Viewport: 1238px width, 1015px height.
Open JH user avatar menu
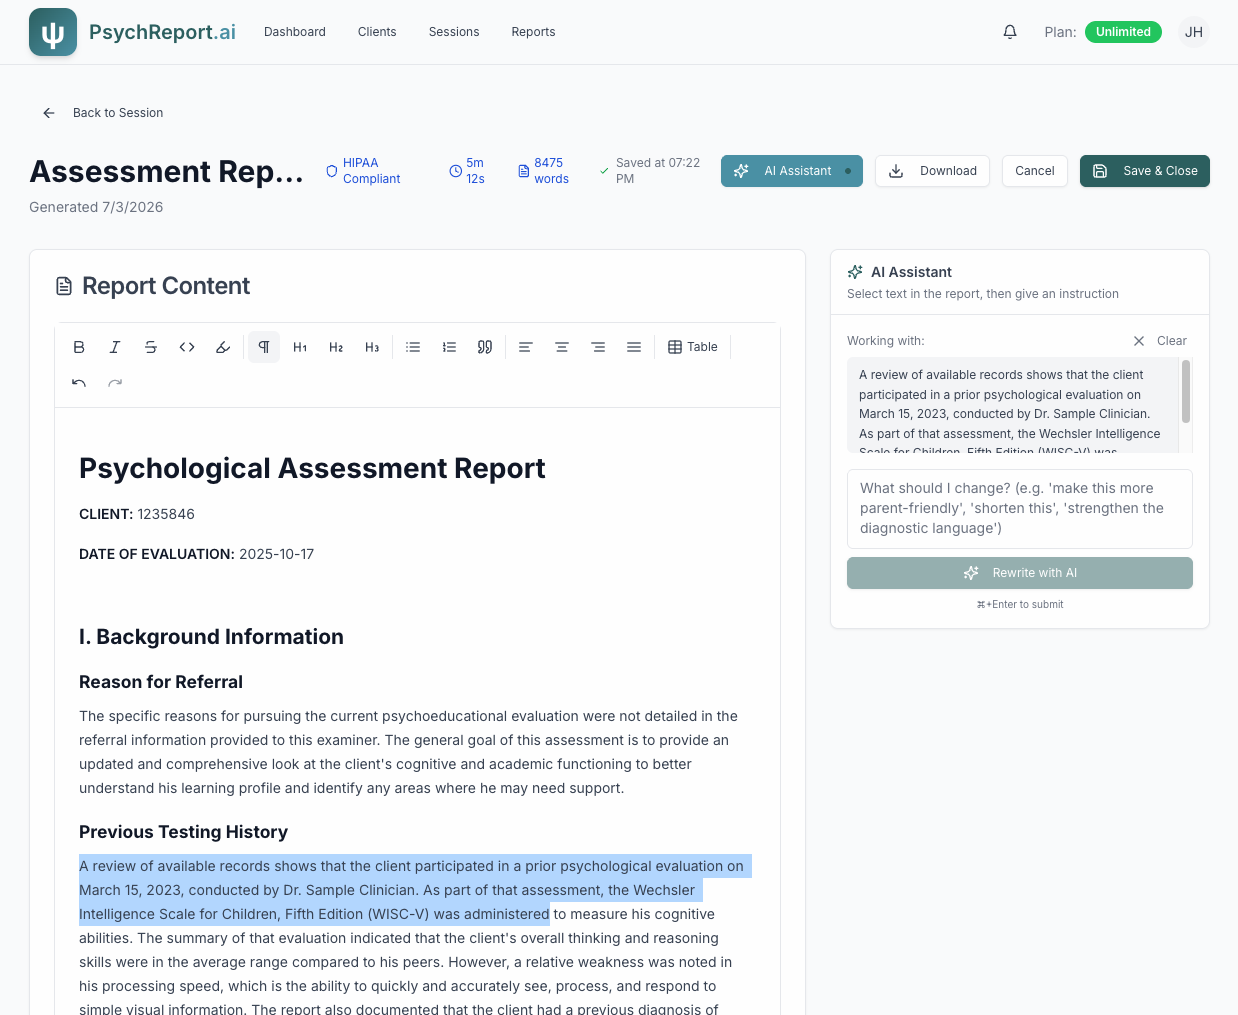coord(1194,32)
